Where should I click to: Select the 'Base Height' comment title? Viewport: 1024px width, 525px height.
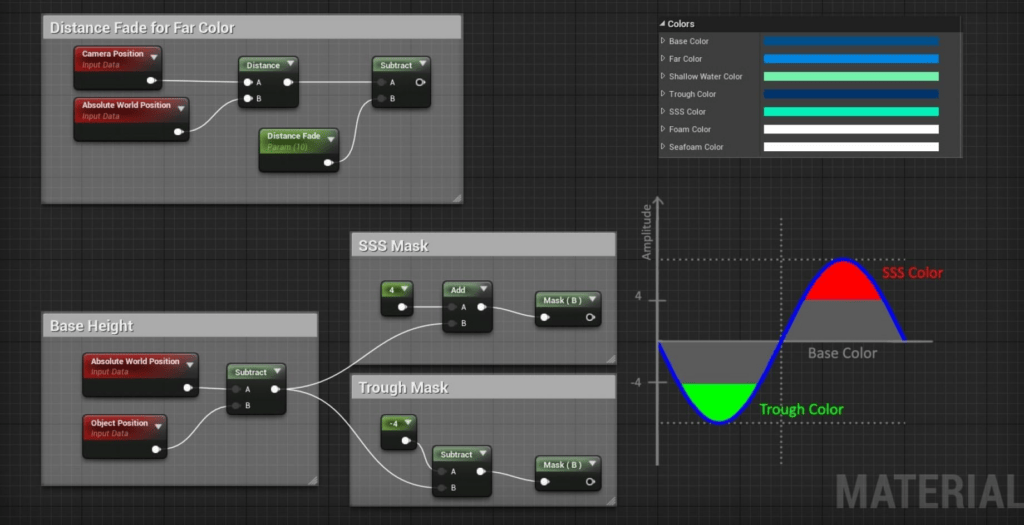pyautogui.click(x=91, y=326)
